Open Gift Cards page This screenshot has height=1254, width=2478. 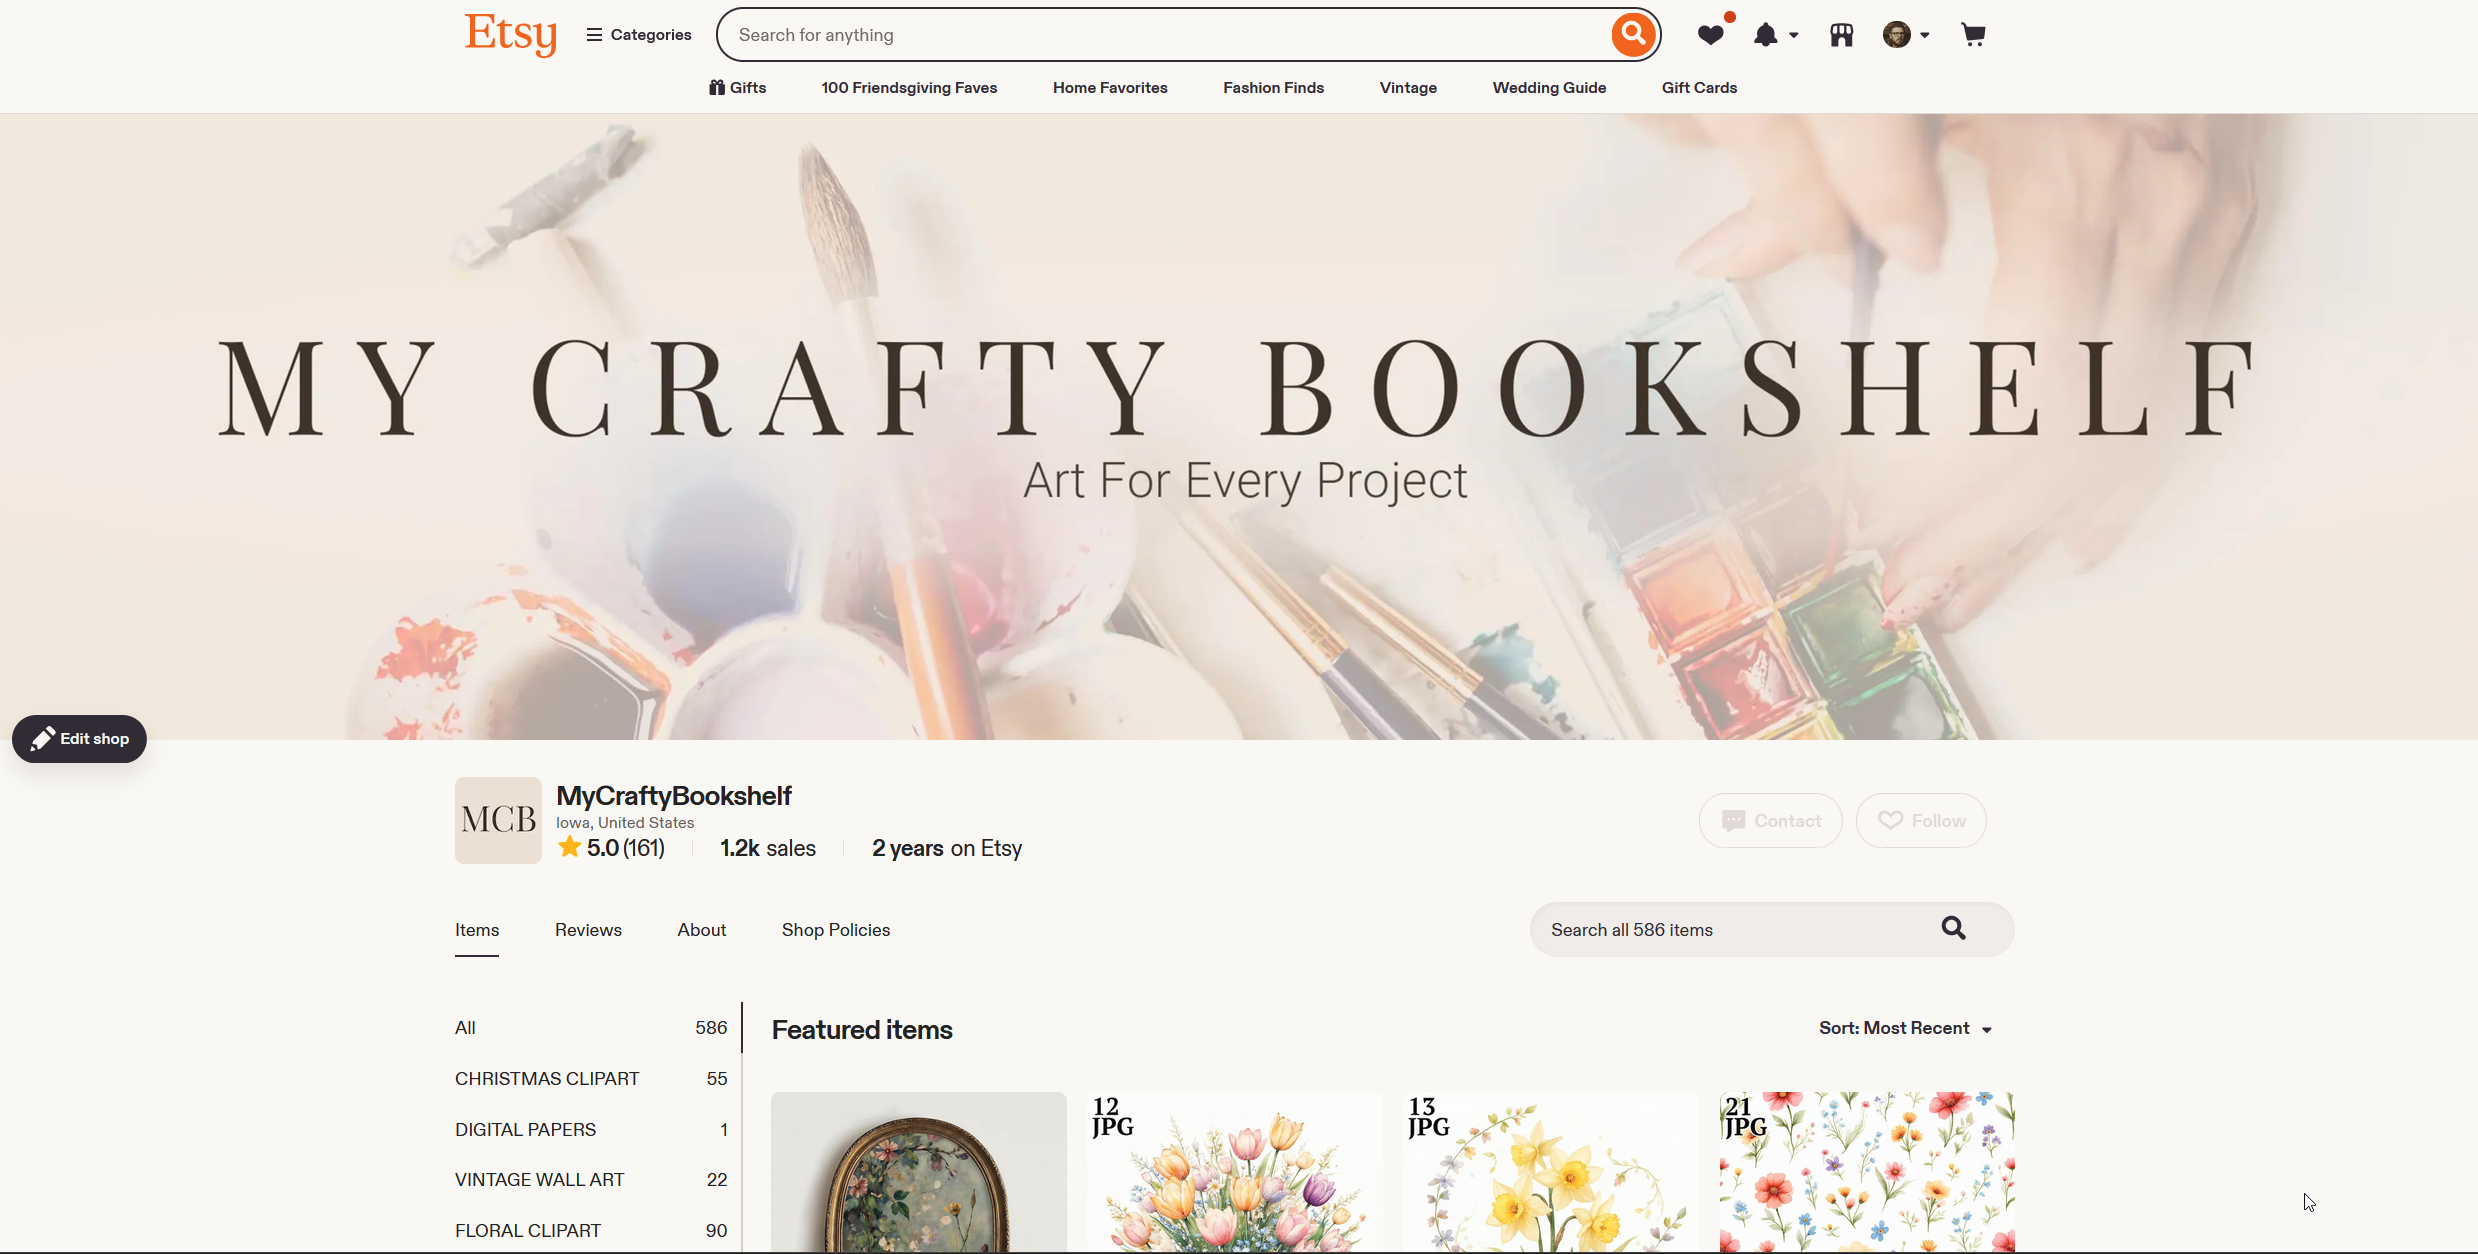point(1699,88)
